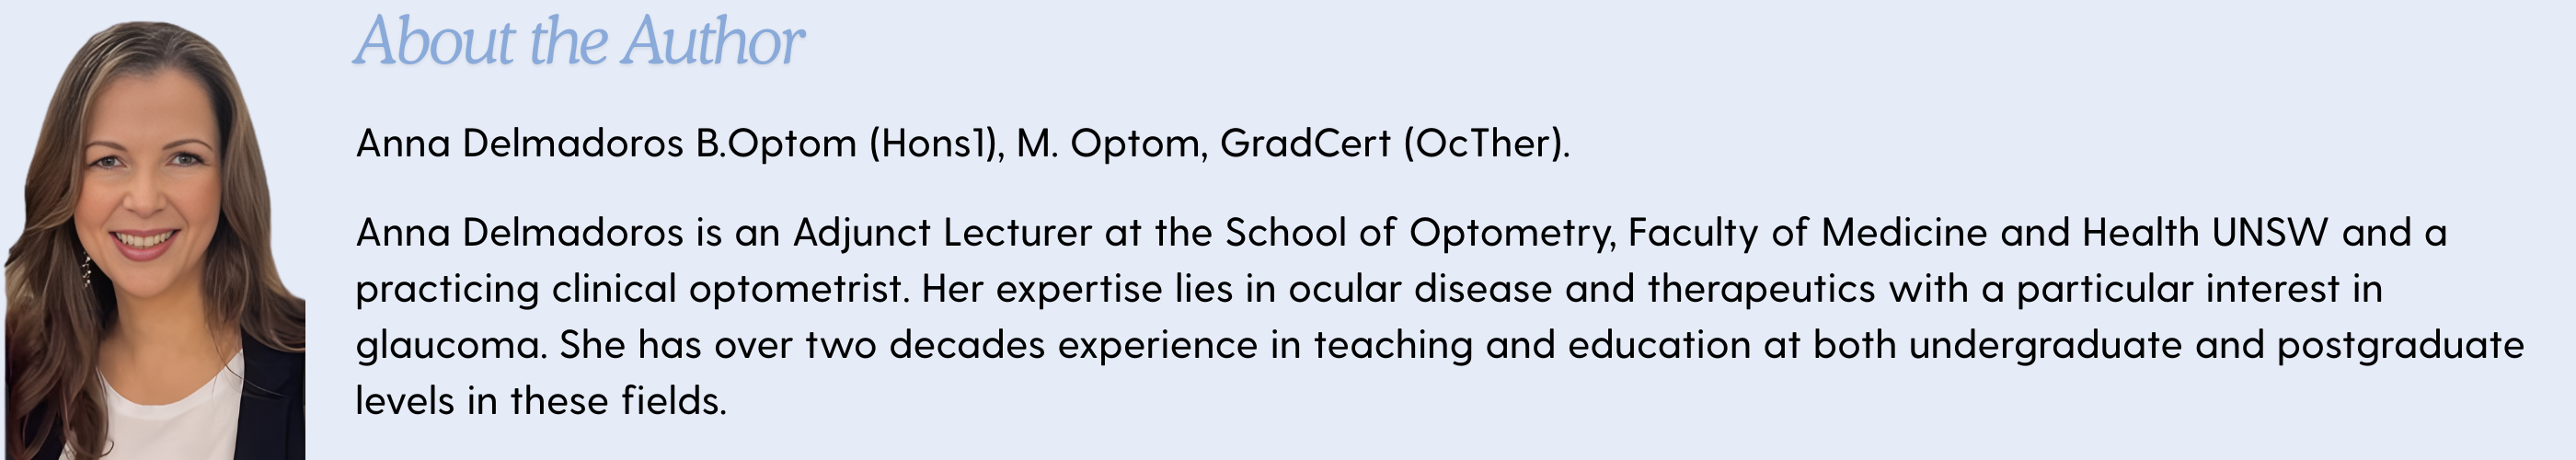Click the "GradCert (OcTher)" qualification text
Screen dimensions: 2576x460
pos(1392,144)
